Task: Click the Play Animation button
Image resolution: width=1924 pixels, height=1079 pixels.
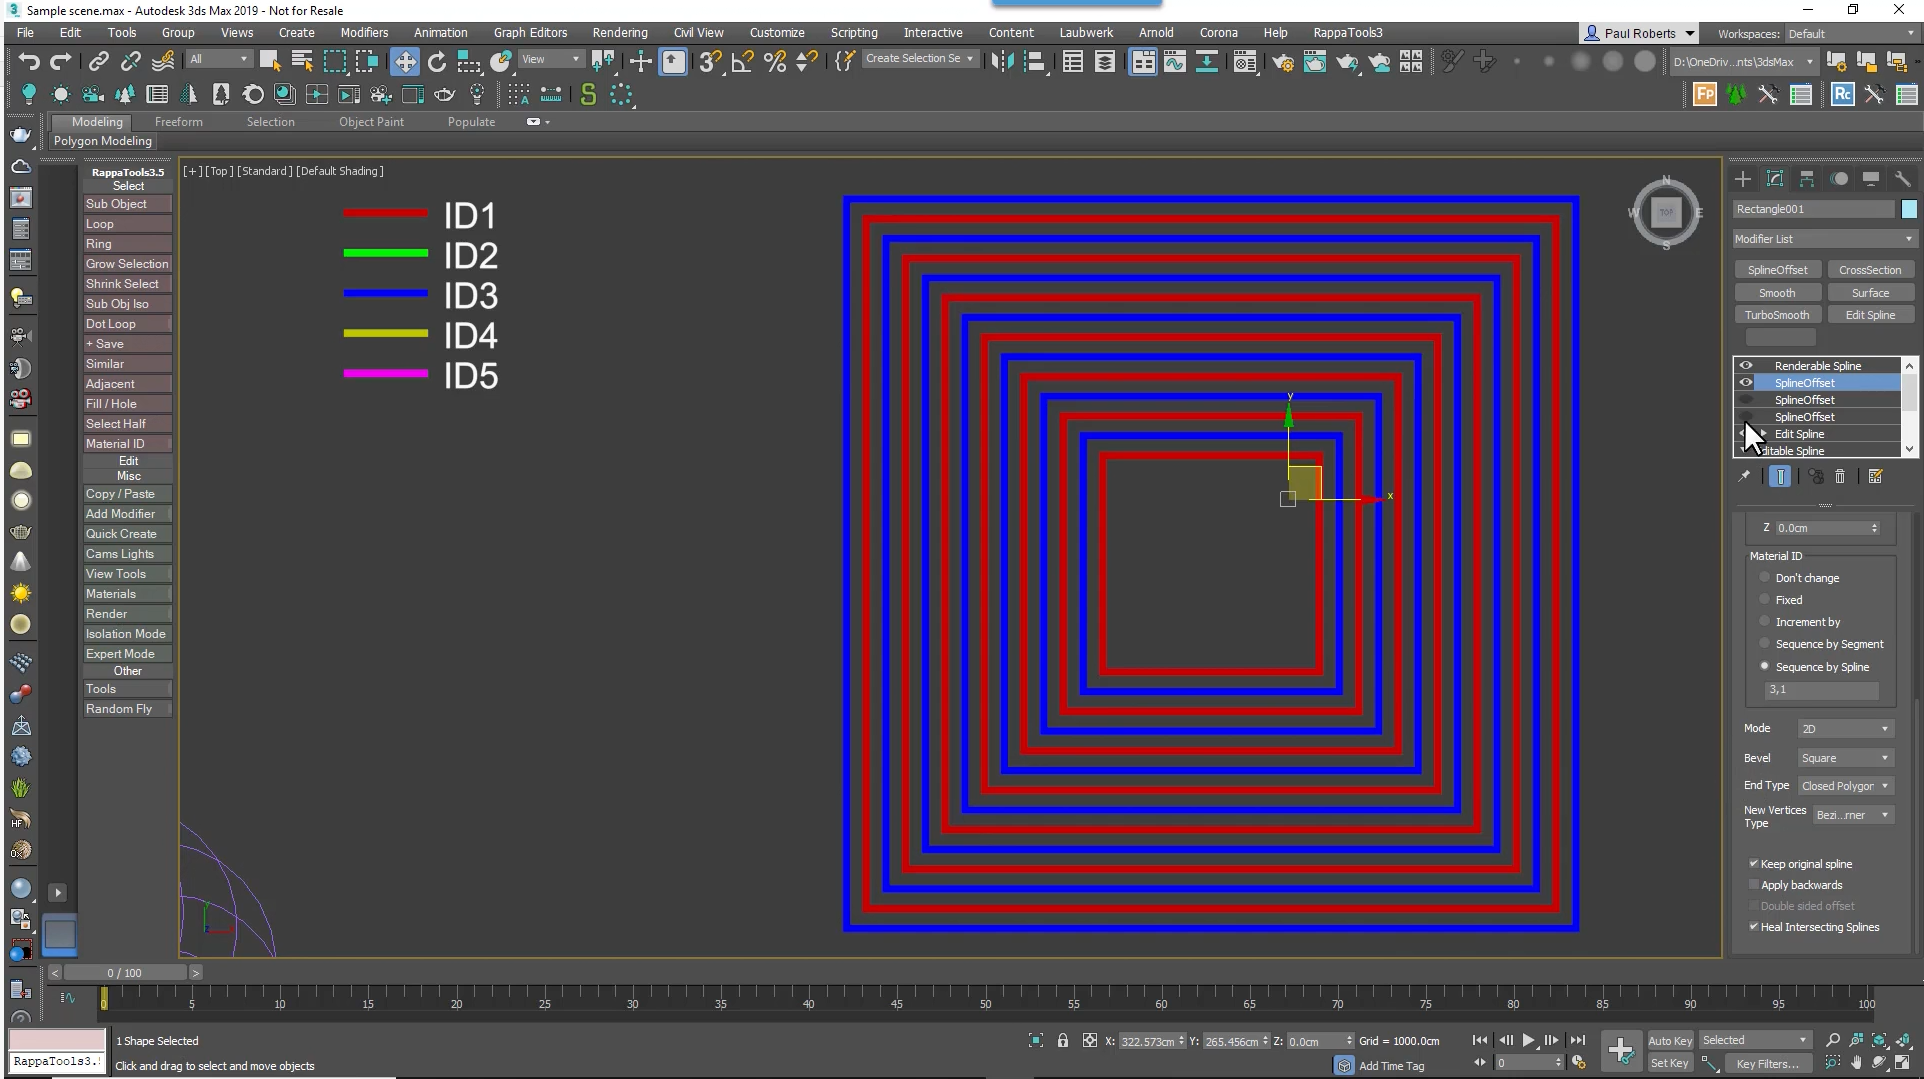Action: pos(1529,1041)
